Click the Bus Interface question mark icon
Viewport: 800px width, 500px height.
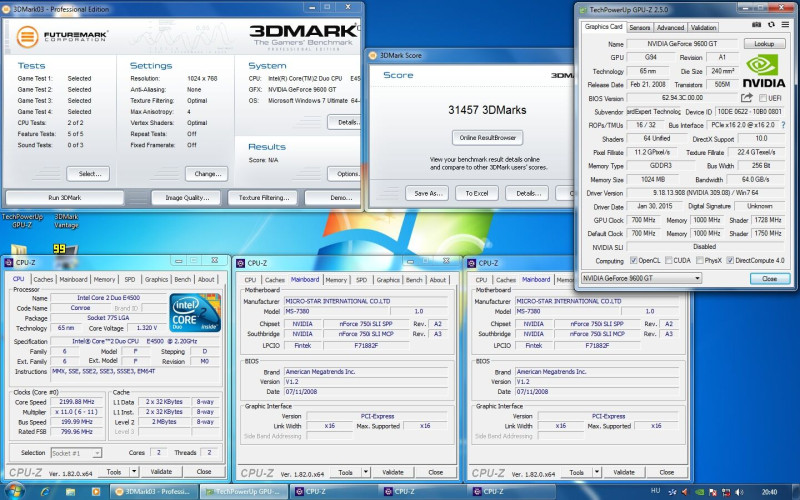pyautogui.click(x=784, y=125)
